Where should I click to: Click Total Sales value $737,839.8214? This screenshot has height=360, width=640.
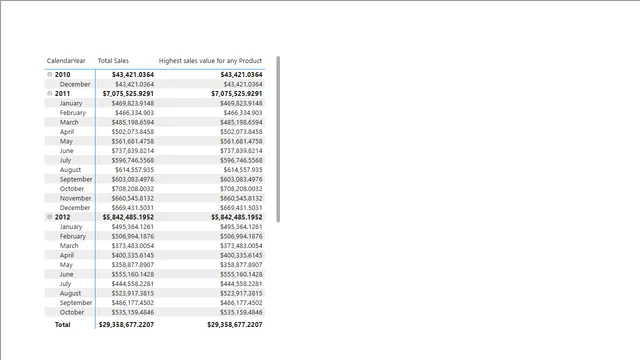point(133,151)
